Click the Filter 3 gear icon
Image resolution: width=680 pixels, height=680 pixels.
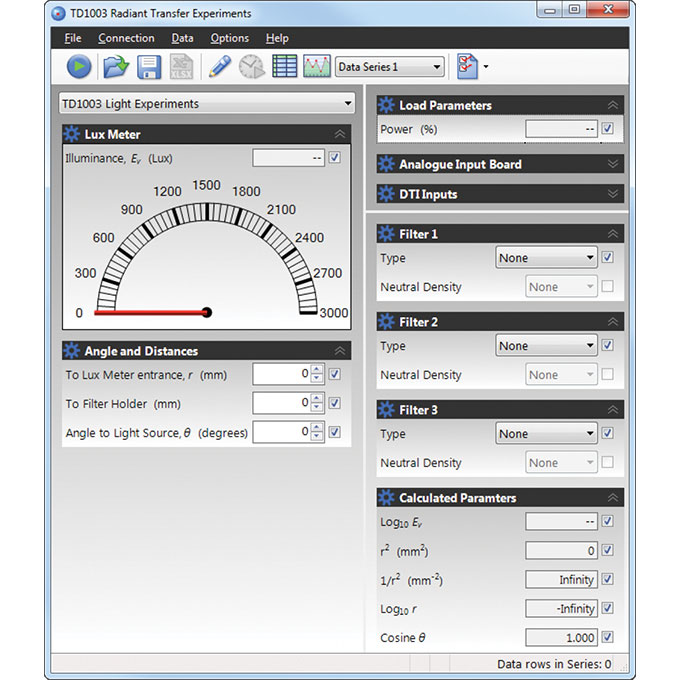click(386, 410)
